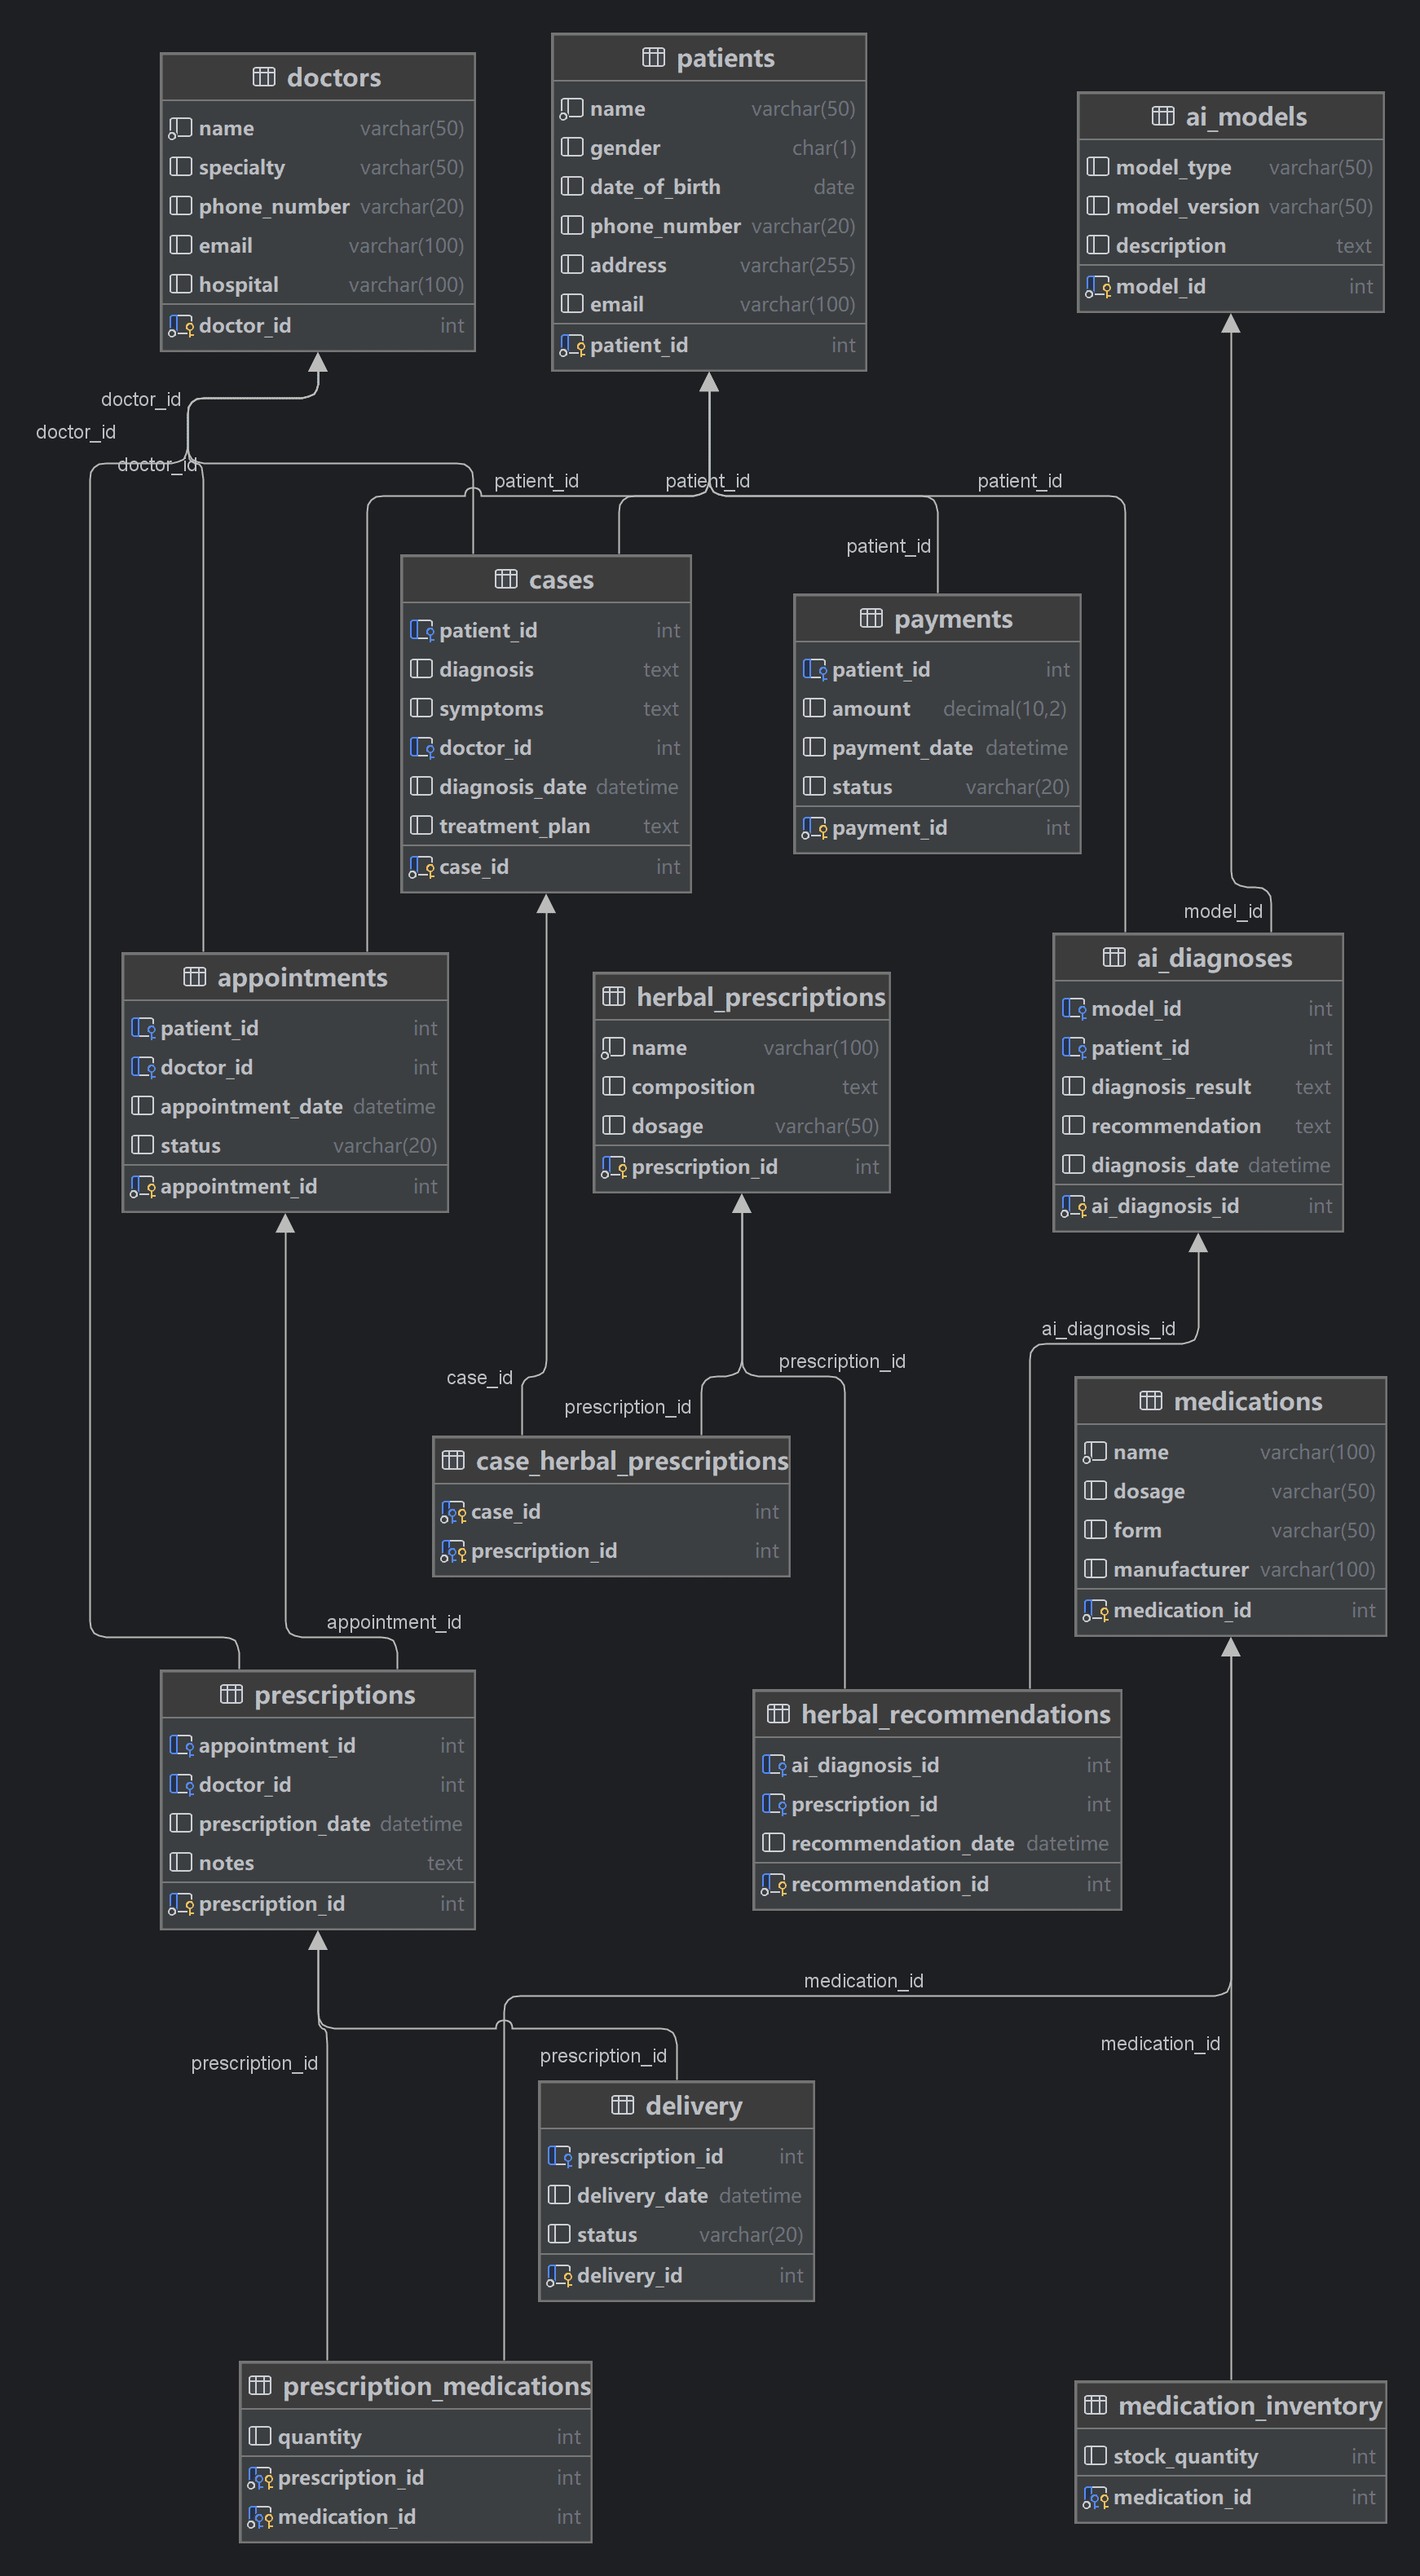Click the table icon of medication_inventory

[1096, 2405]
